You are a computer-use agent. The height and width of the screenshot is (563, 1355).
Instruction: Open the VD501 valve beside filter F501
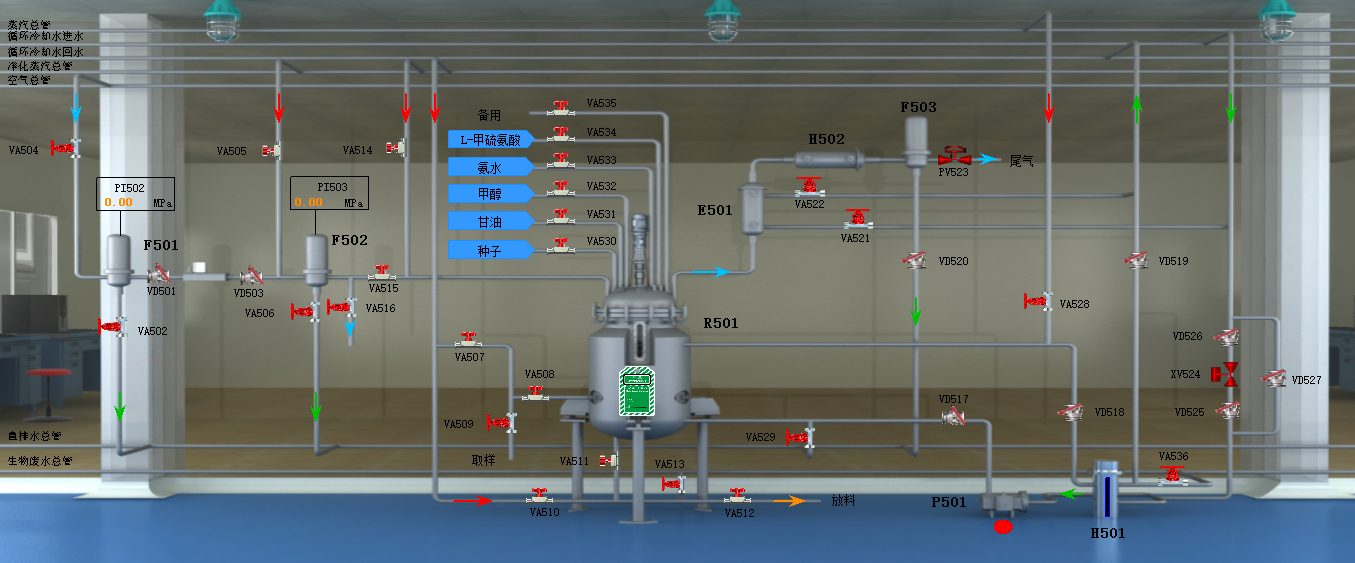coord(158,275)
